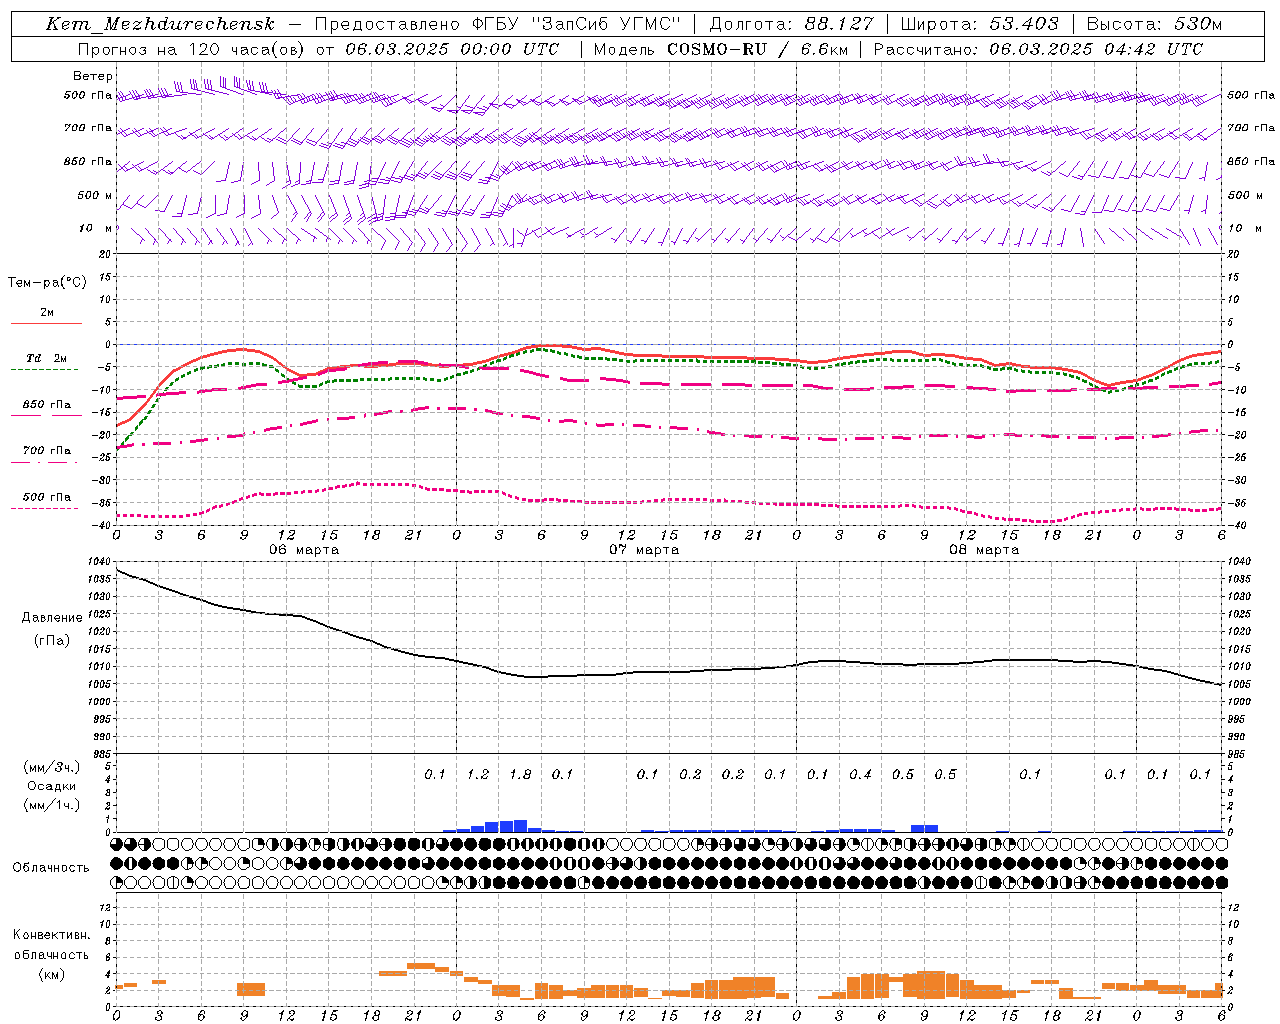The image size is (1280, 1024).
Task: Click the '1.8' precipitation amount value
Action: point(520,774)
